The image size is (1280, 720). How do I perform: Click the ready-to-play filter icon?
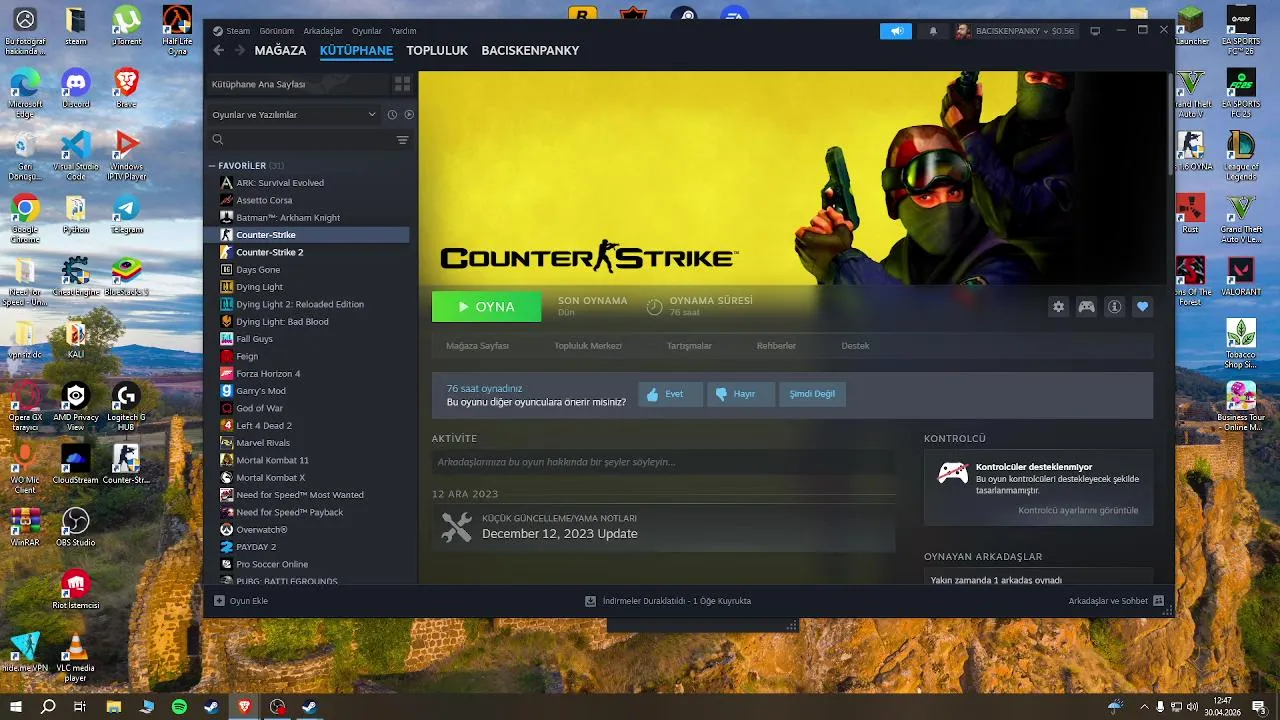408,114
